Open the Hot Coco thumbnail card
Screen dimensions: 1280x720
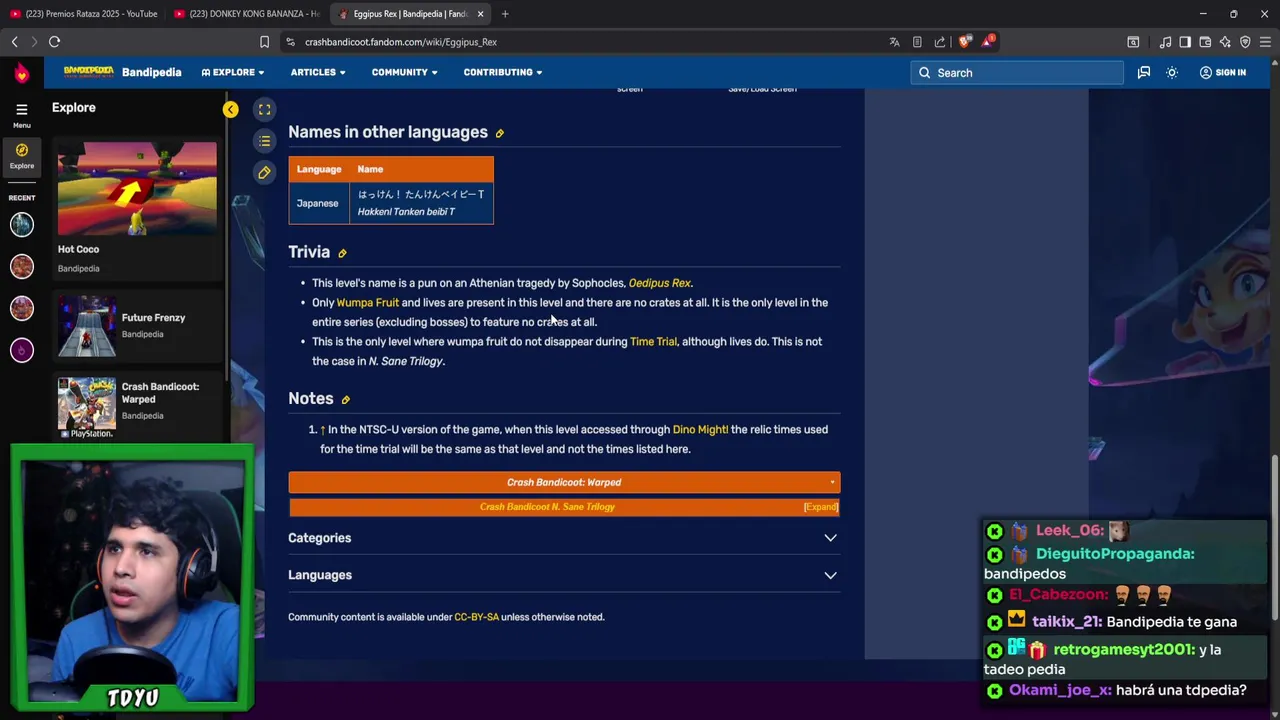137,208
